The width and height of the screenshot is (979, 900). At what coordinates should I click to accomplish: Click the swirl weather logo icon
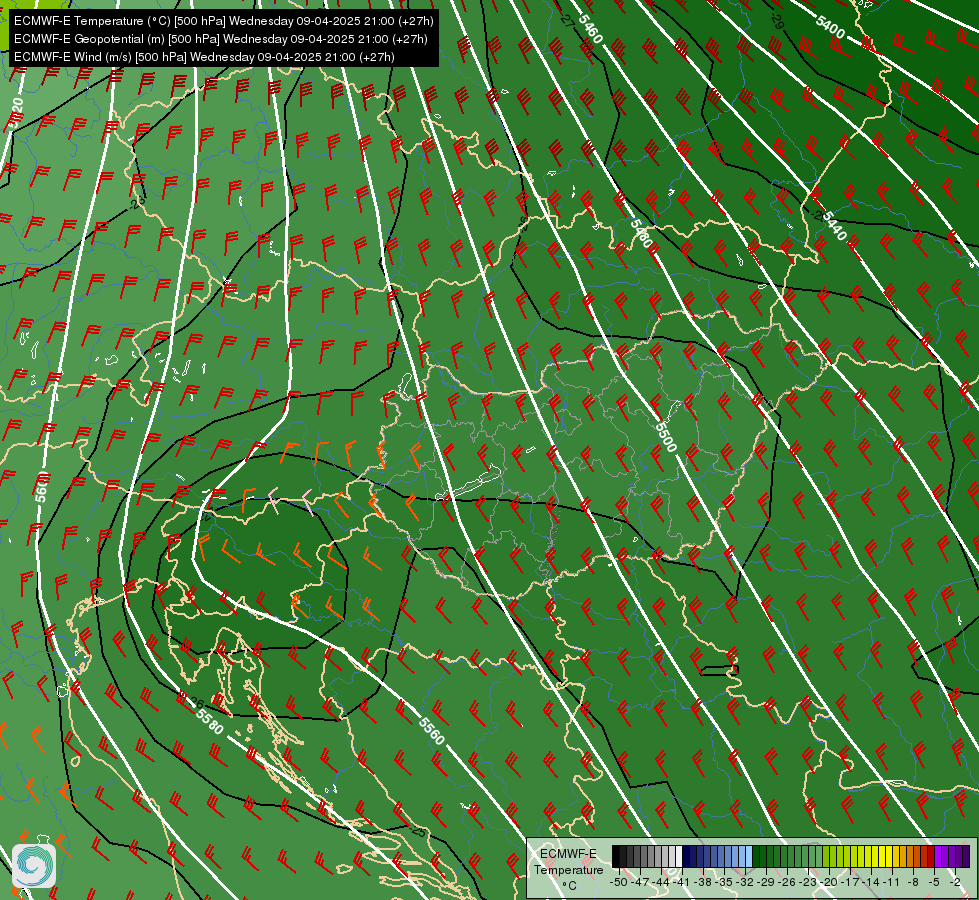[x=34, y=865]
